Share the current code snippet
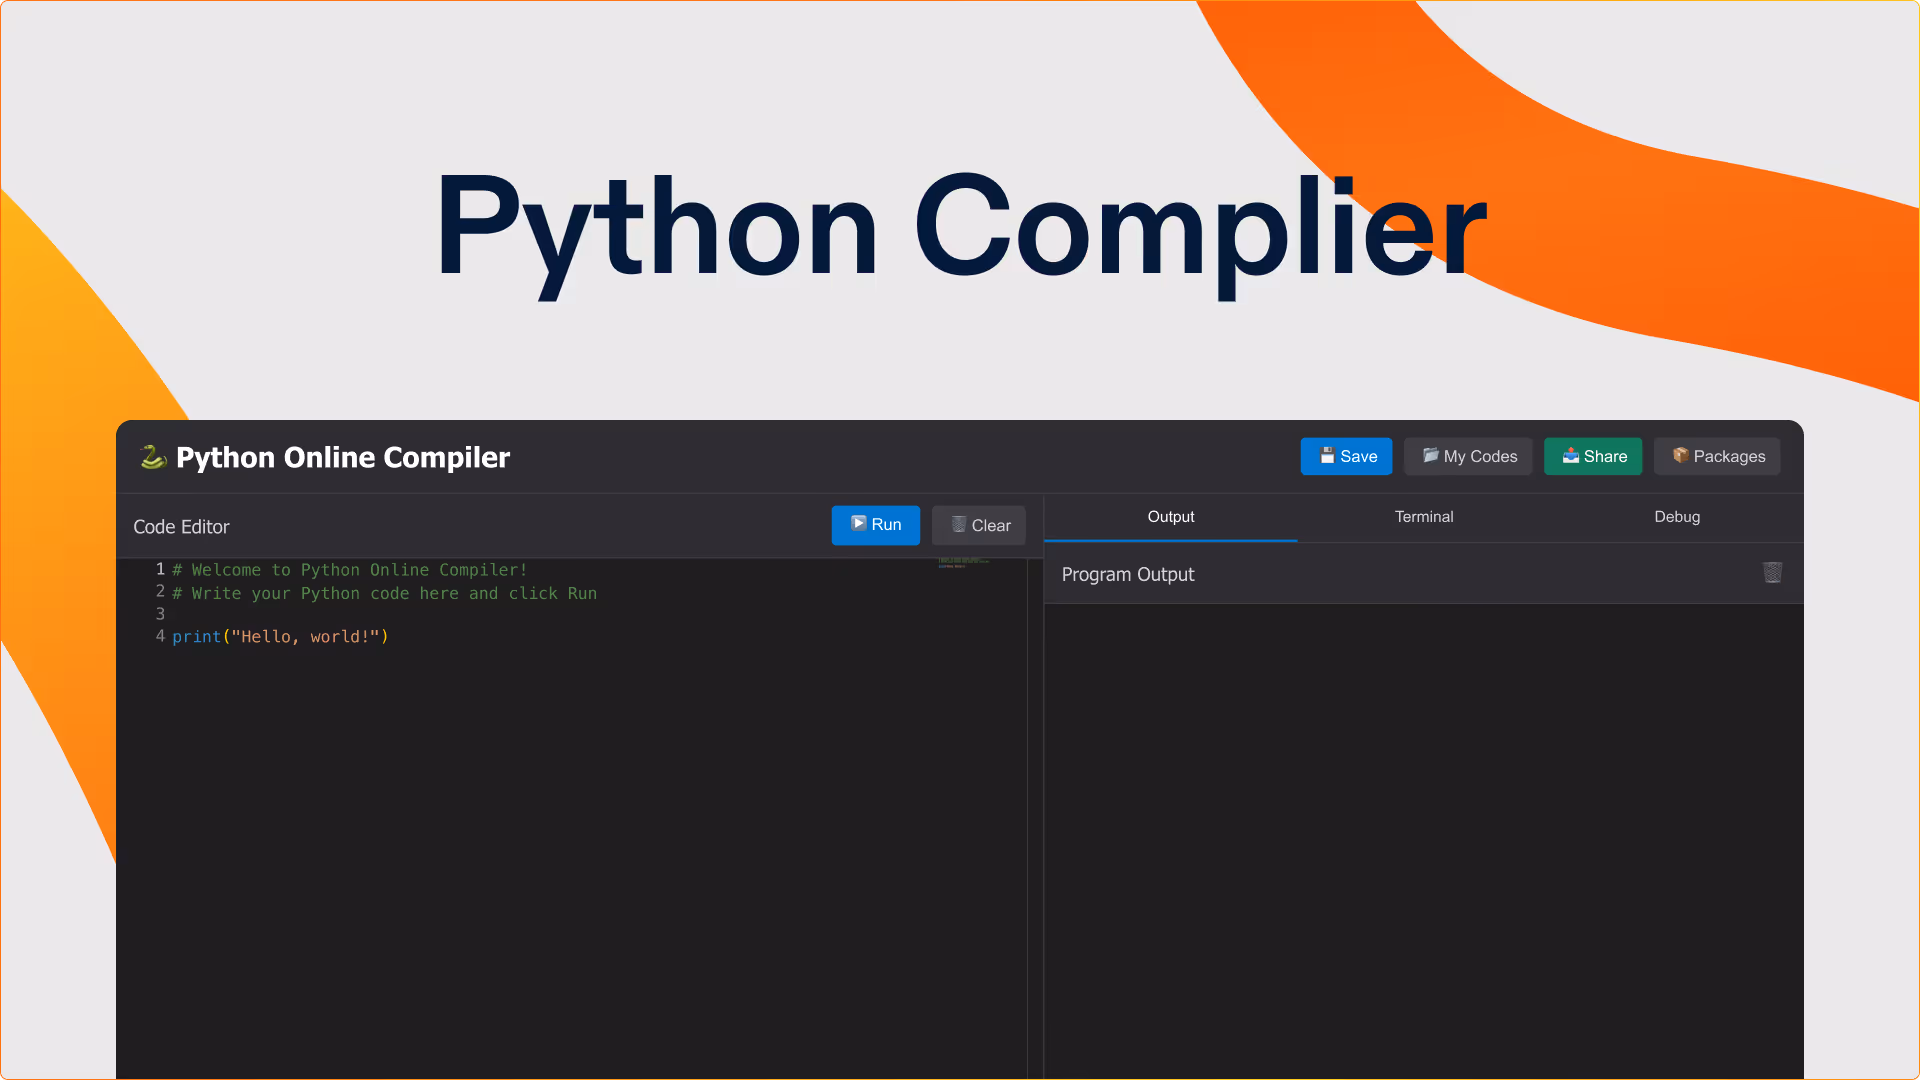This screenshot has width=1920, height=1080. [x=1593, y=456]
